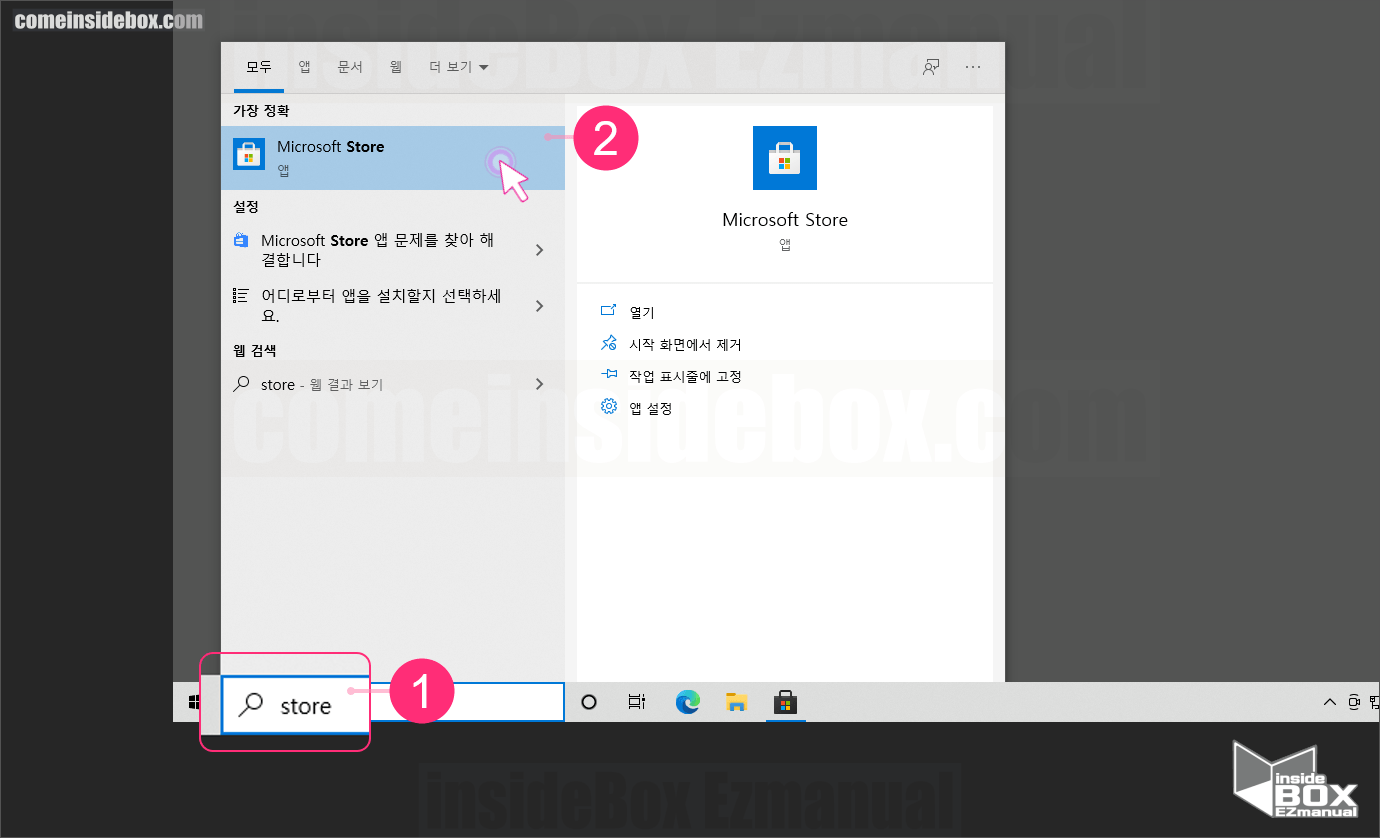This screenshot has width=1380, height=838.
Task: Click the Microsoft Store title in preview pane
Action: click(x=785, y=220)
